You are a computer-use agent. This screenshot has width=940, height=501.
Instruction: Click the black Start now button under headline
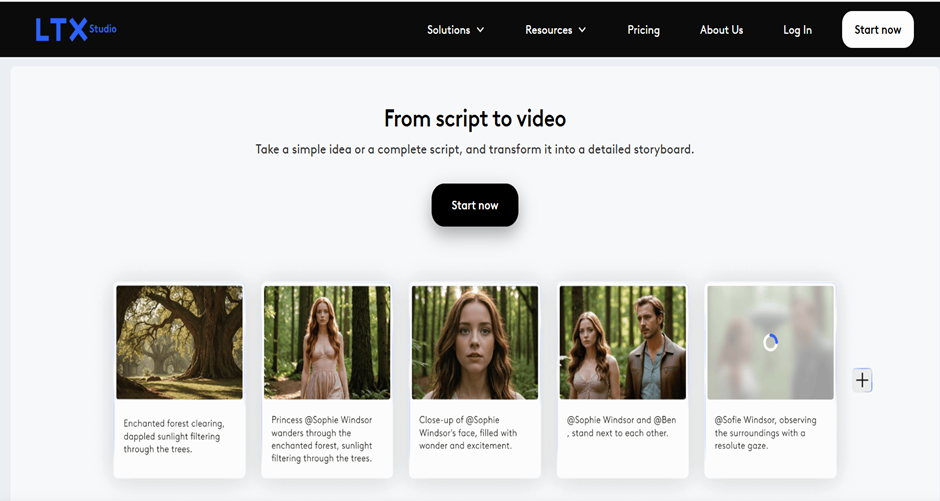click(x=475, y=205)
